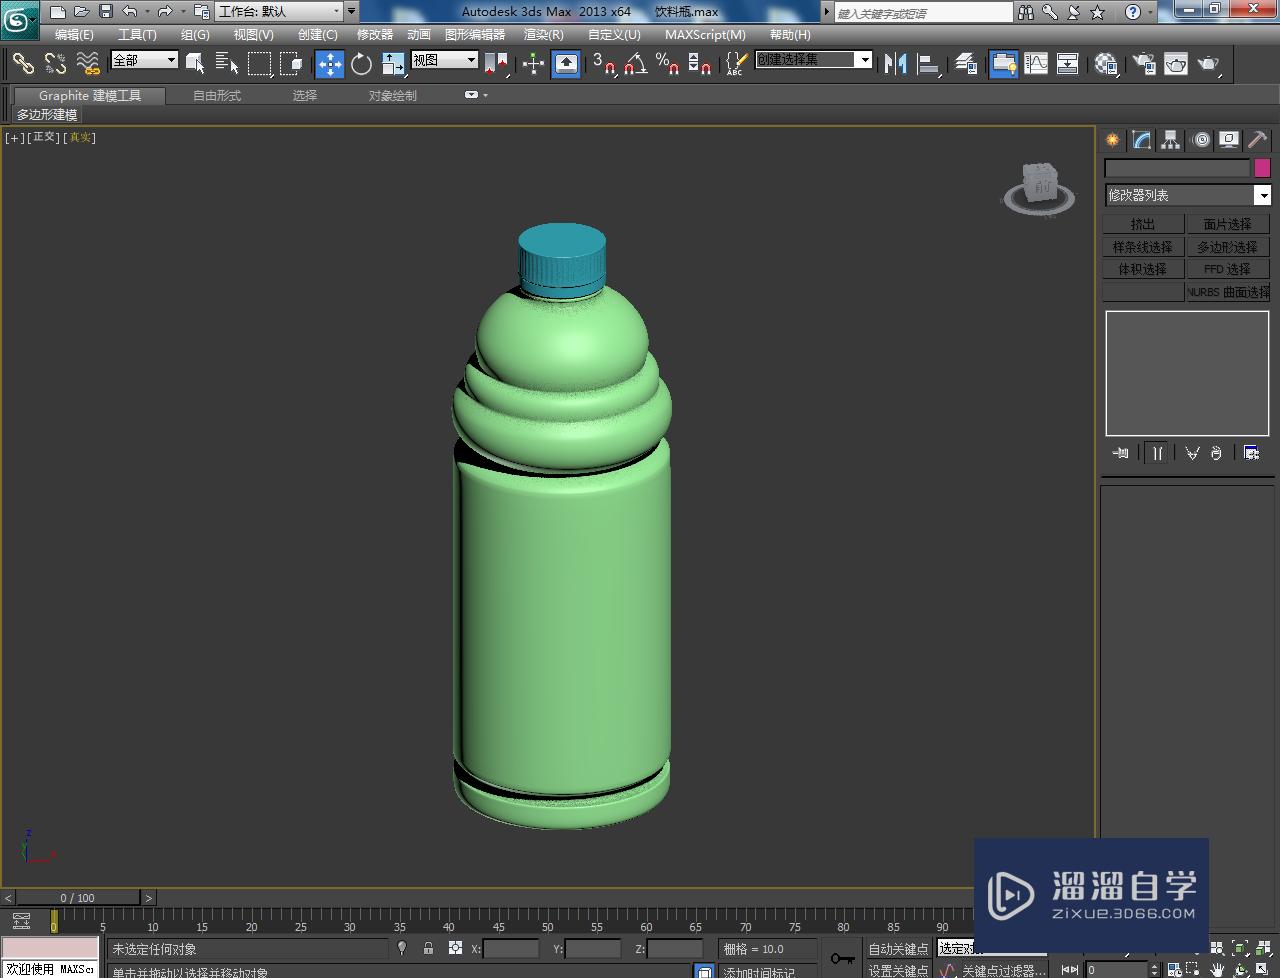The height and width of the screenshot is (978, 1280).
Task: Toggle 自动关键点 auto key mode
Action: pyautogui.click(x=897, y=948)
